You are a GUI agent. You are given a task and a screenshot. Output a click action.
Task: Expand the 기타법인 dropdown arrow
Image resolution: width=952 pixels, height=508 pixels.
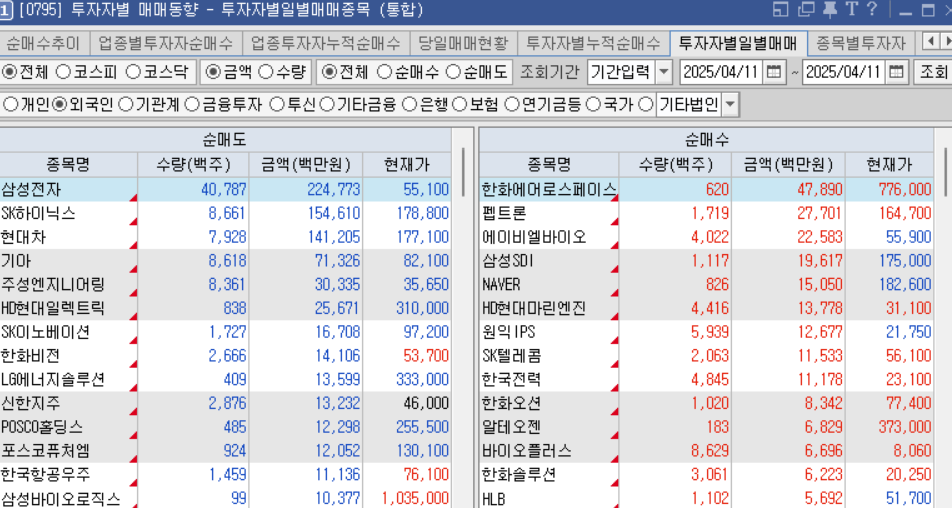click(x=730, y=104)
